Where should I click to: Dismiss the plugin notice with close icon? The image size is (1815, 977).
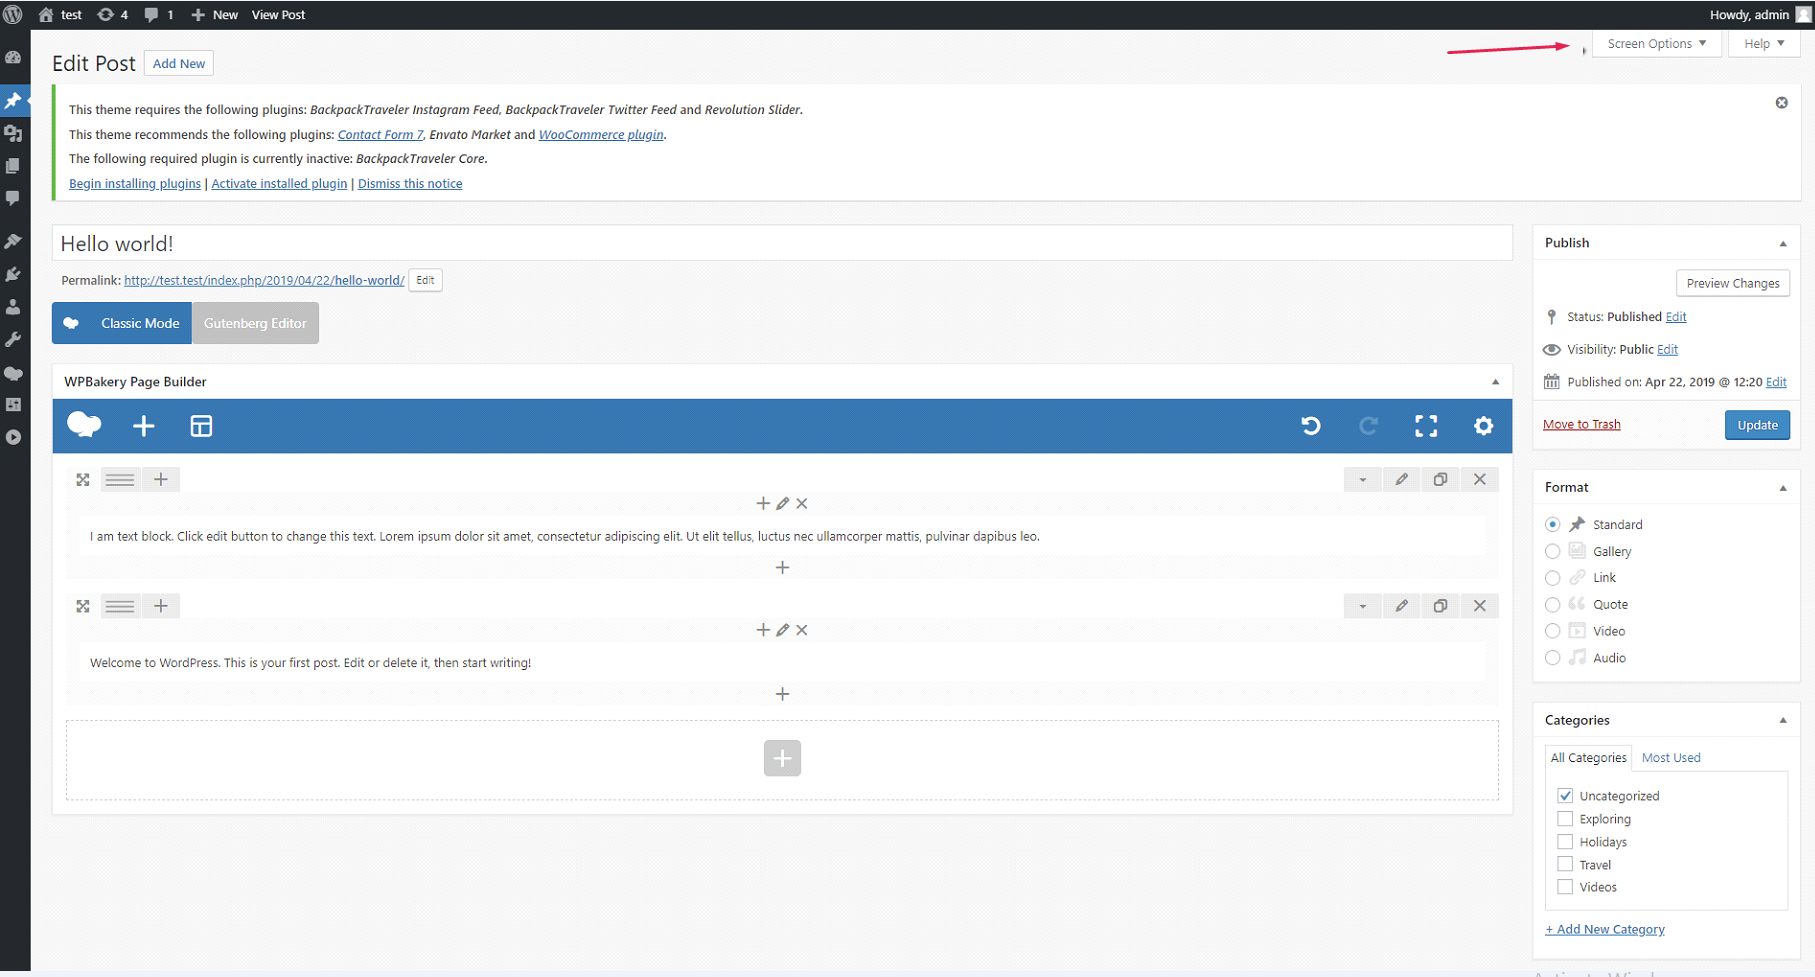(x=1781, y=103)
